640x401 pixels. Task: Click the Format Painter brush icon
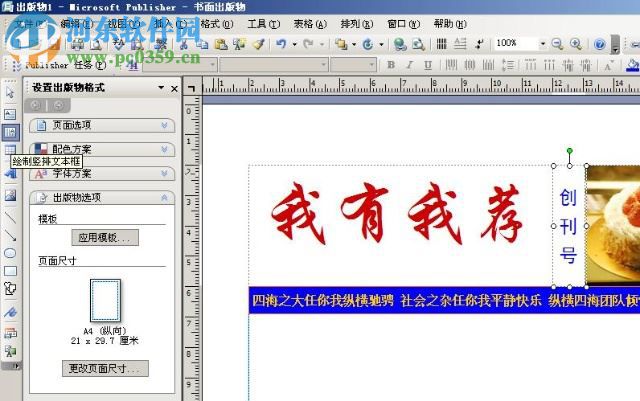coord(258,44)
